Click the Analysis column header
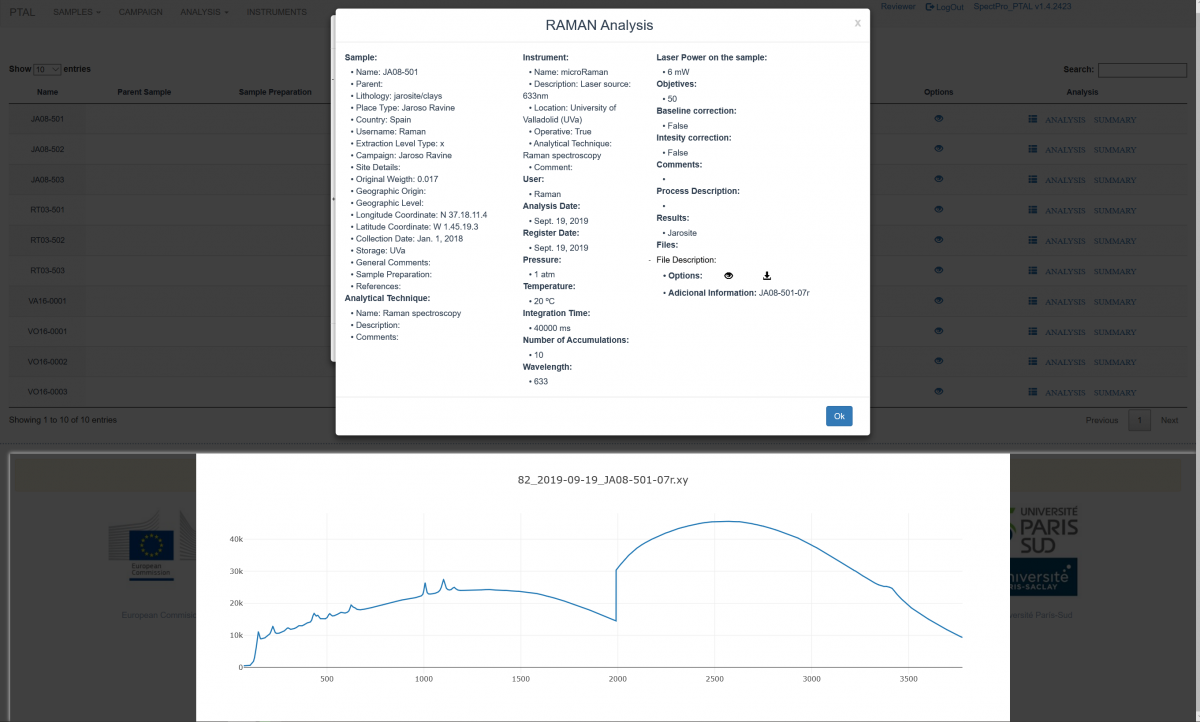 [1082, 92]
